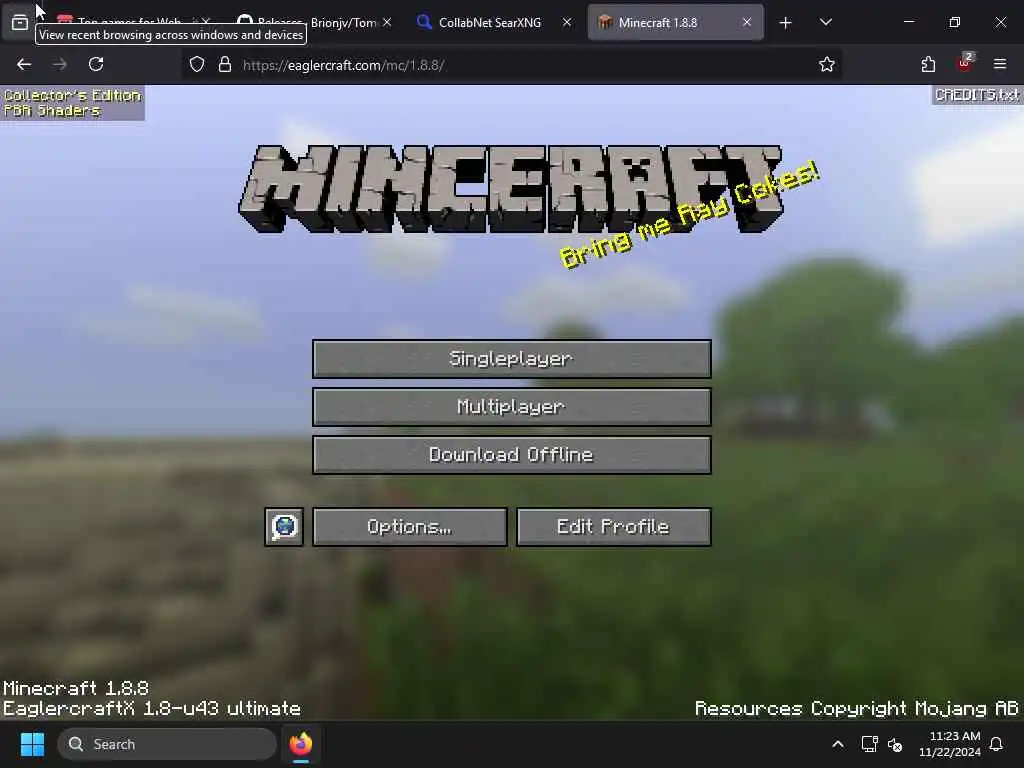The width and height of the screenshot is (1024, 768).
Task: Open the notifications bell icon
Action: 997,744
